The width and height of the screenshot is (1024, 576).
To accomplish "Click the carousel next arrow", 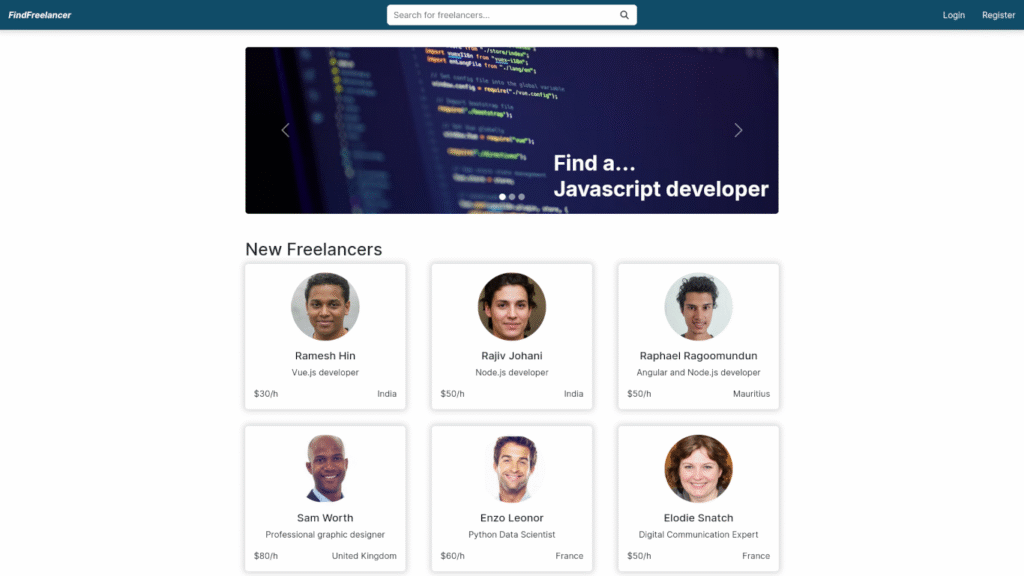I will pos(738,130).
